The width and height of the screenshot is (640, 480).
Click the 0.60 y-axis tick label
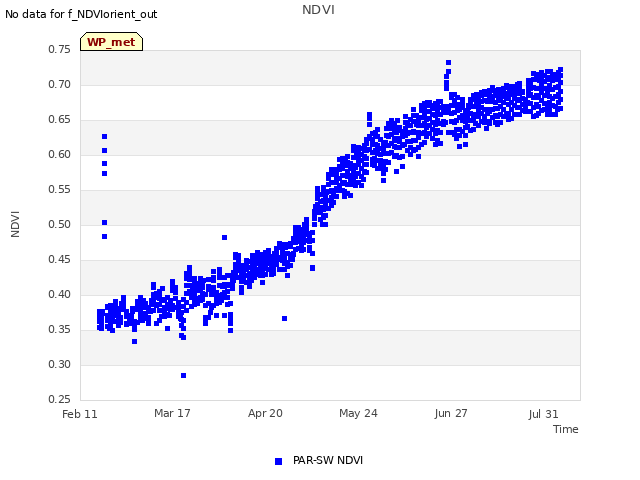pos(59,154)
